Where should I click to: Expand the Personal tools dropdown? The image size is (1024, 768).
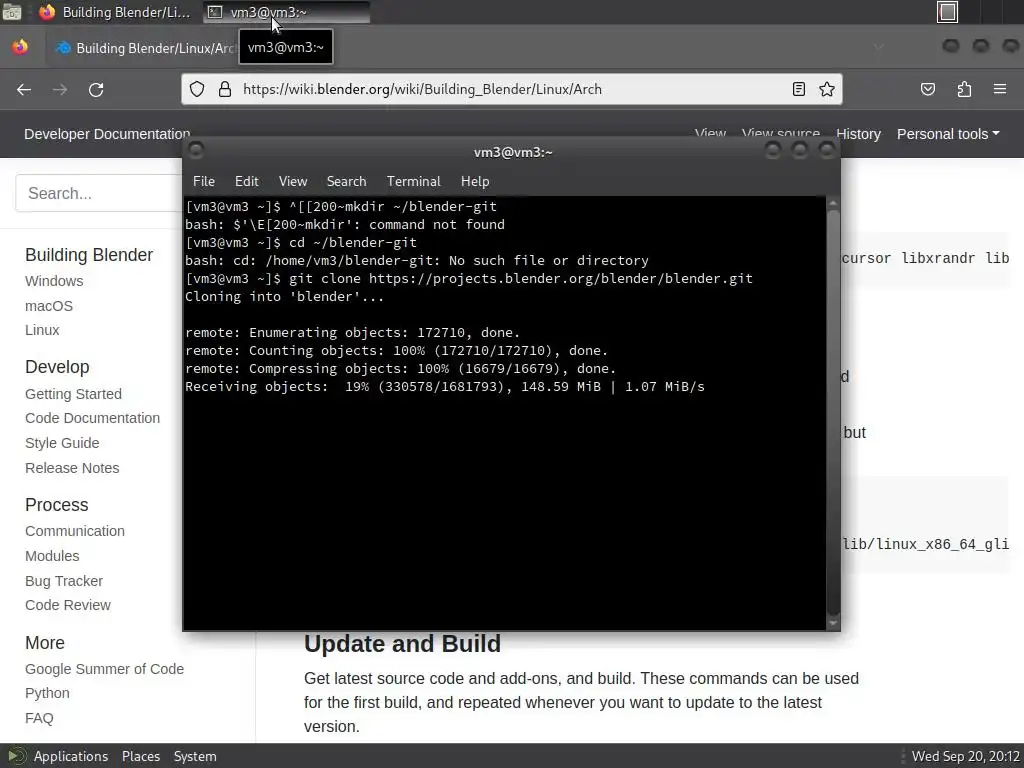click(x=948, y=134)
